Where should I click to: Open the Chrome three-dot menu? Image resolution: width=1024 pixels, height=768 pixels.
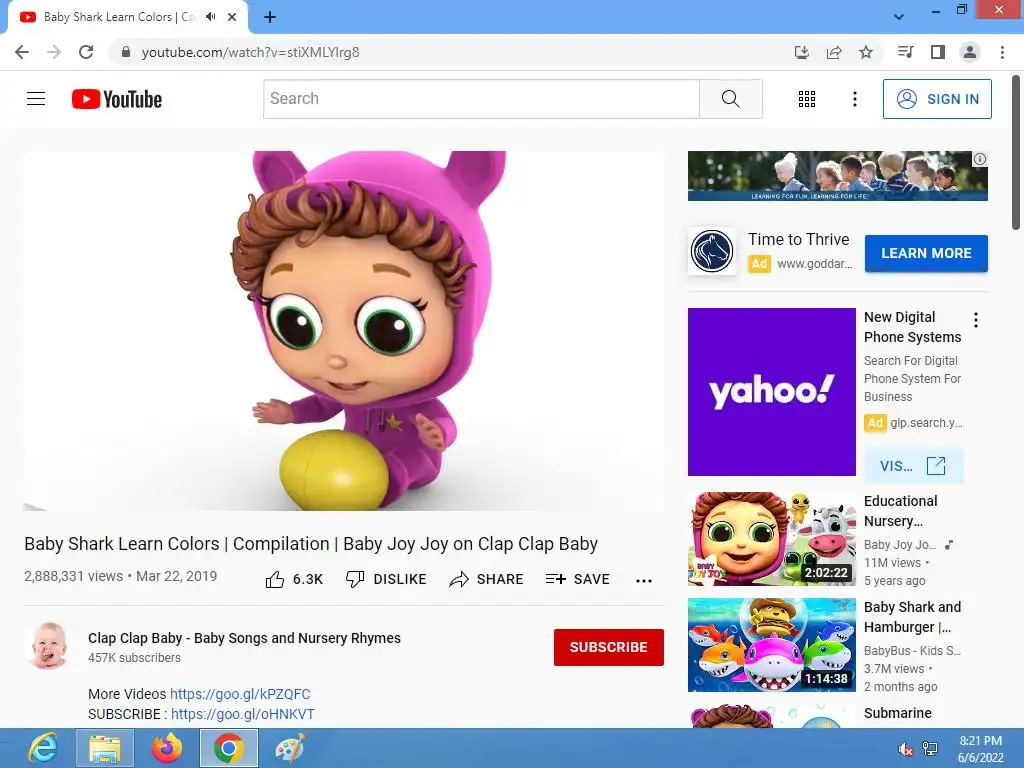pyautogui.click(x=1002, y=52)
